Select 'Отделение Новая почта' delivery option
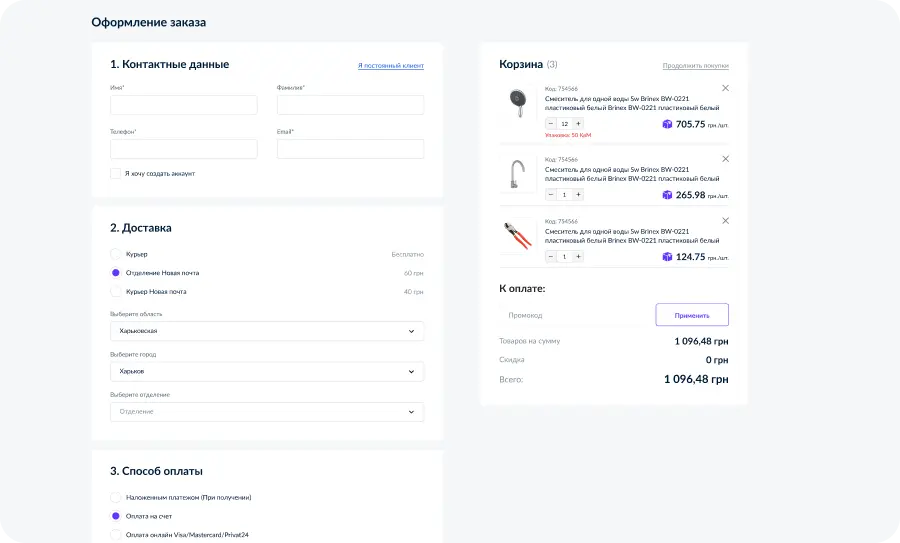 pos(115,273)
